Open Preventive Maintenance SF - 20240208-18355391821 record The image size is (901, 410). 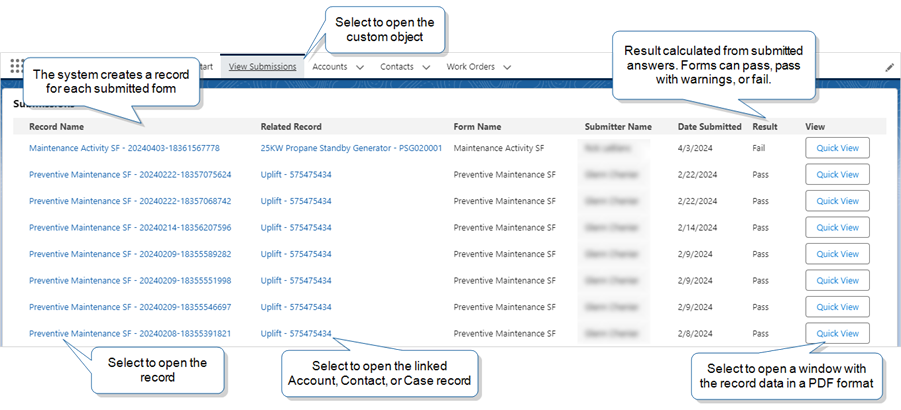[130, 333]
